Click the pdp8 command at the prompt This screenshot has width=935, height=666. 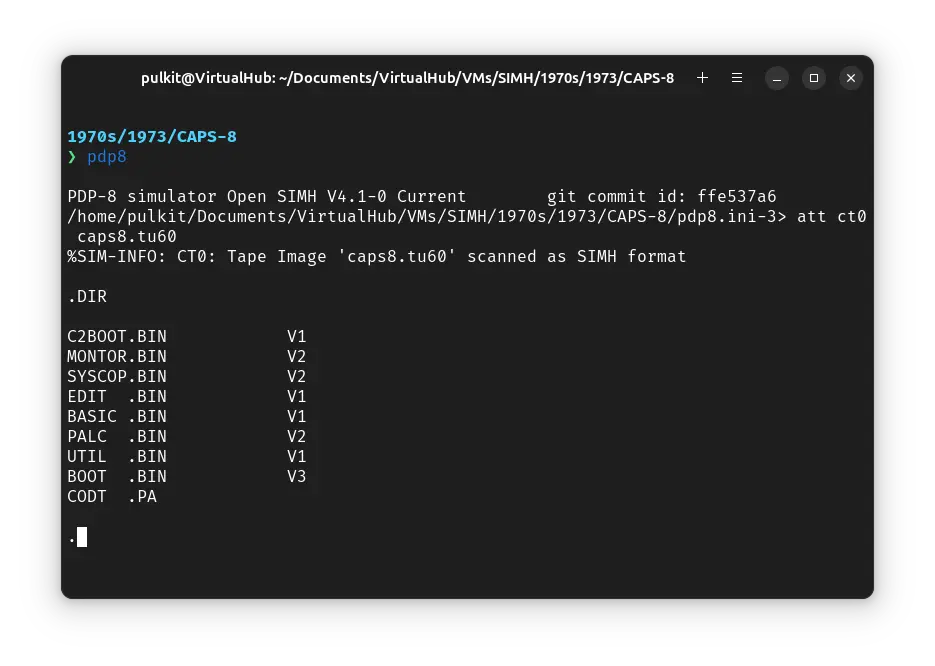pyautogui.click(x=106, y=157)
